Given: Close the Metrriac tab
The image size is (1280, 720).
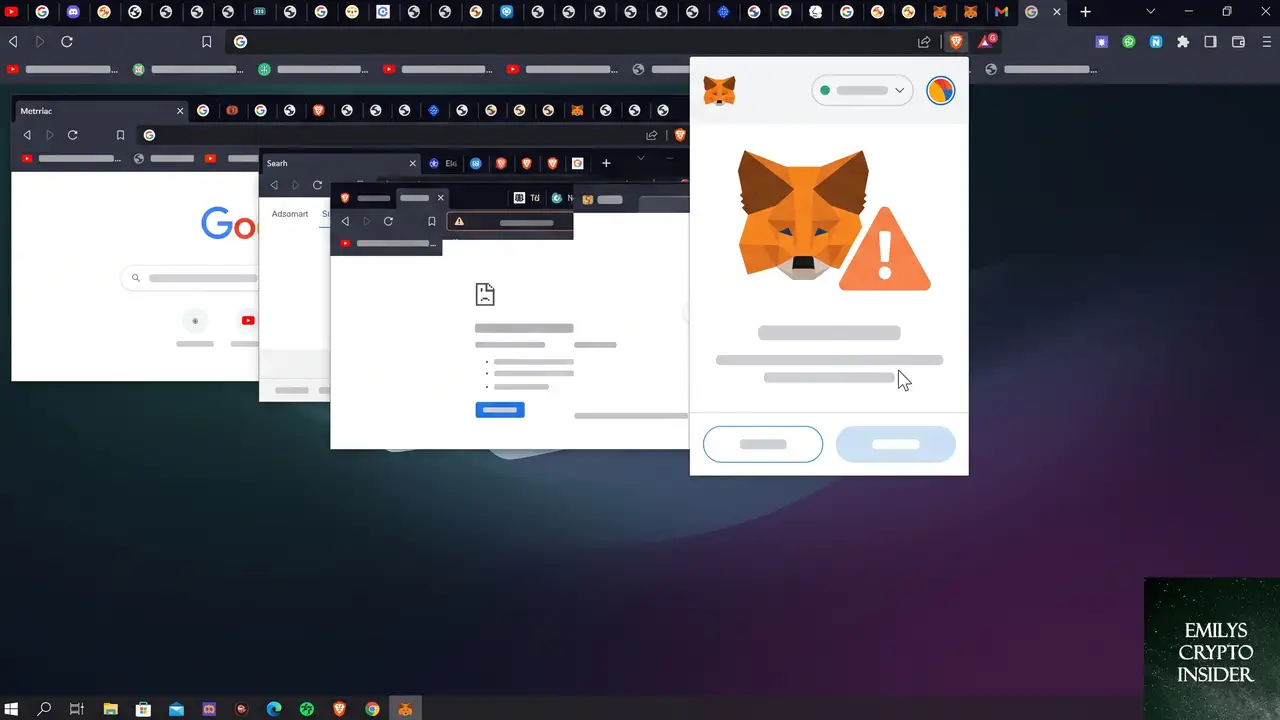Looking at the screenshot, I should (180, 111).
